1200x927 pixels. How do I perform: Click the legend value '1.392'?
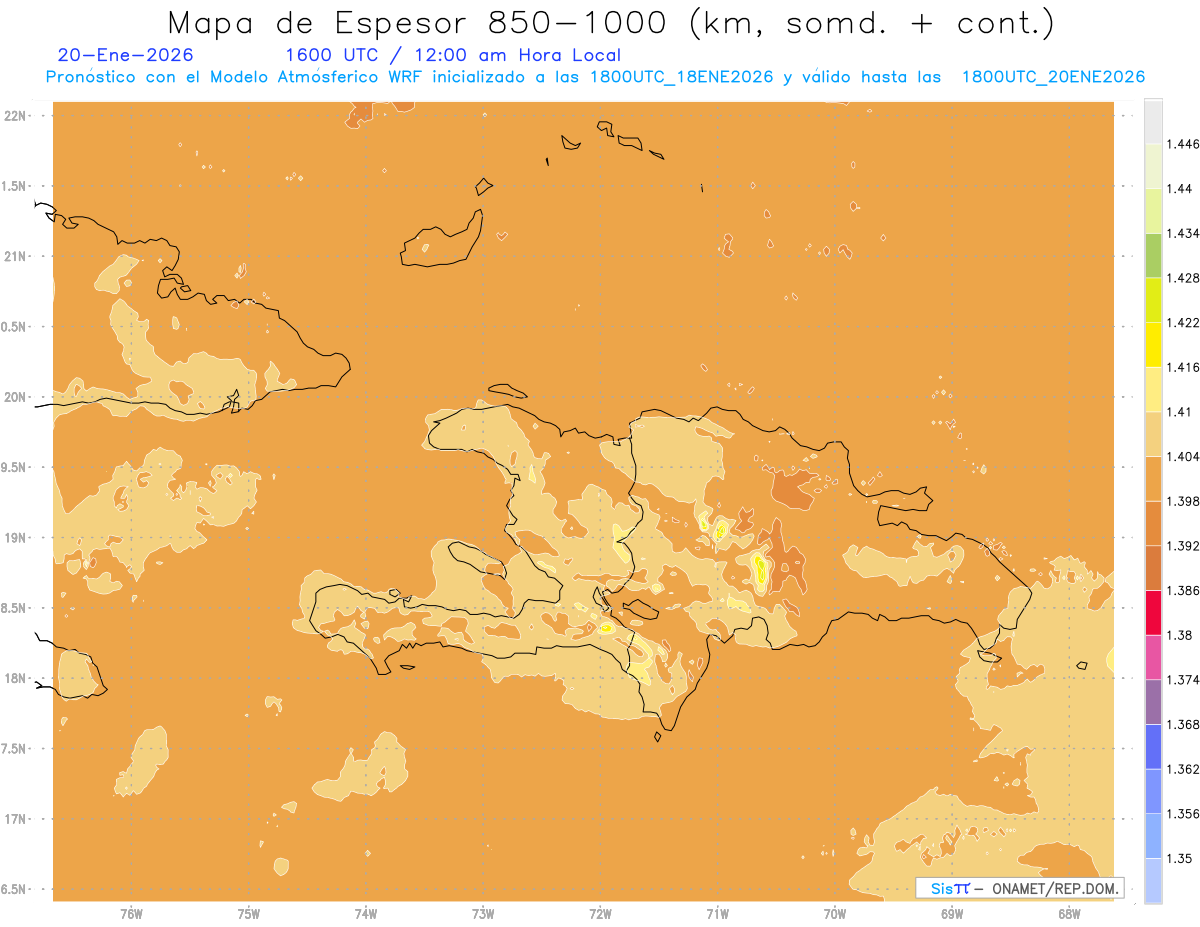click(x=1183, y=546)
